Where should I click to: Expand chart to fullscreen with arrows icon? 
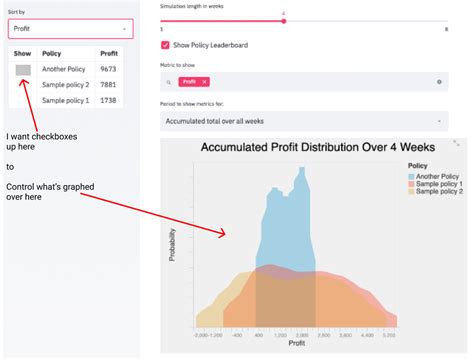[x=456, y=143]
